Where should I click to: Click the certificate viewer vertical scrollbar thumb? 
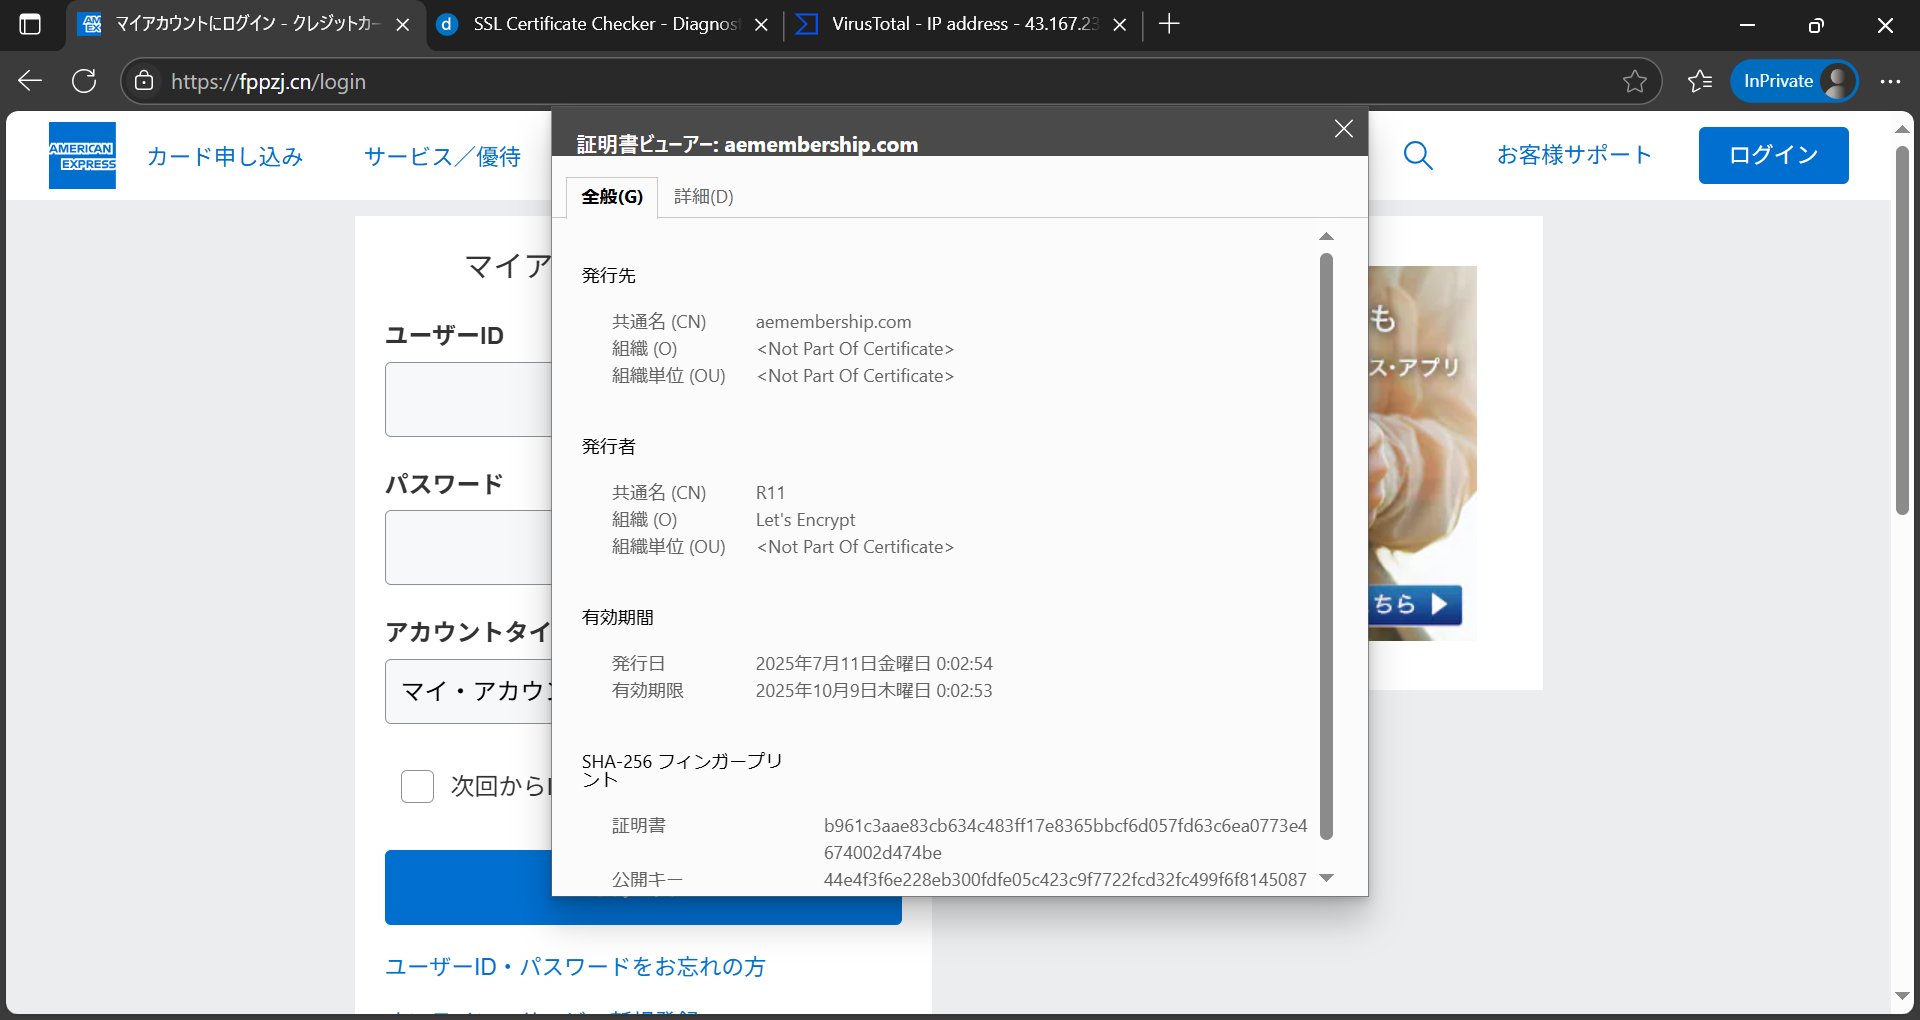[1326, 545]
